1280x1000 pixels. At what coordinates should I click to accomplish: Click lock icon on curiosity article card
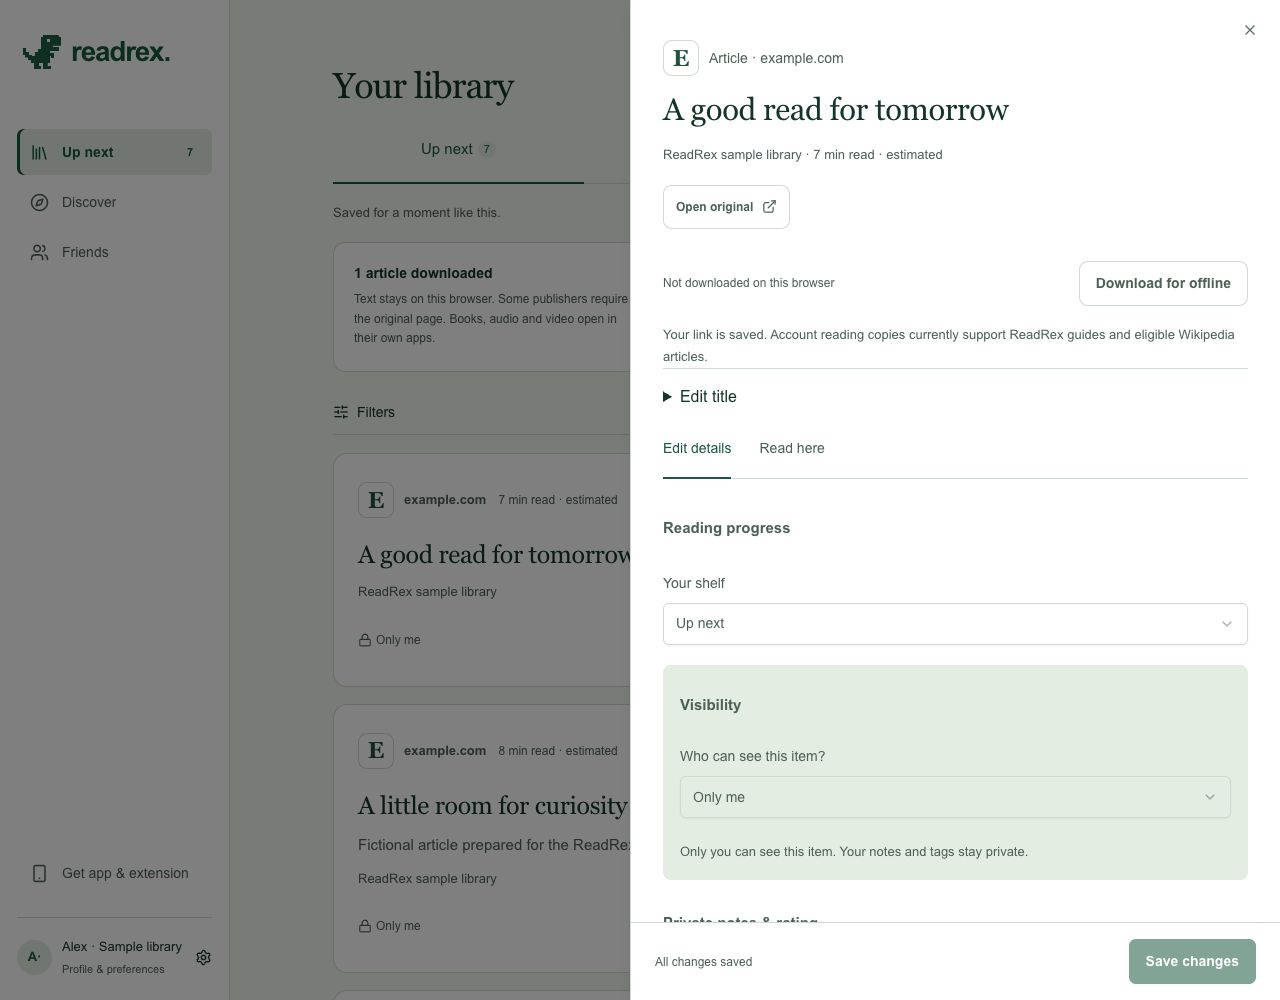coord(365,926)
